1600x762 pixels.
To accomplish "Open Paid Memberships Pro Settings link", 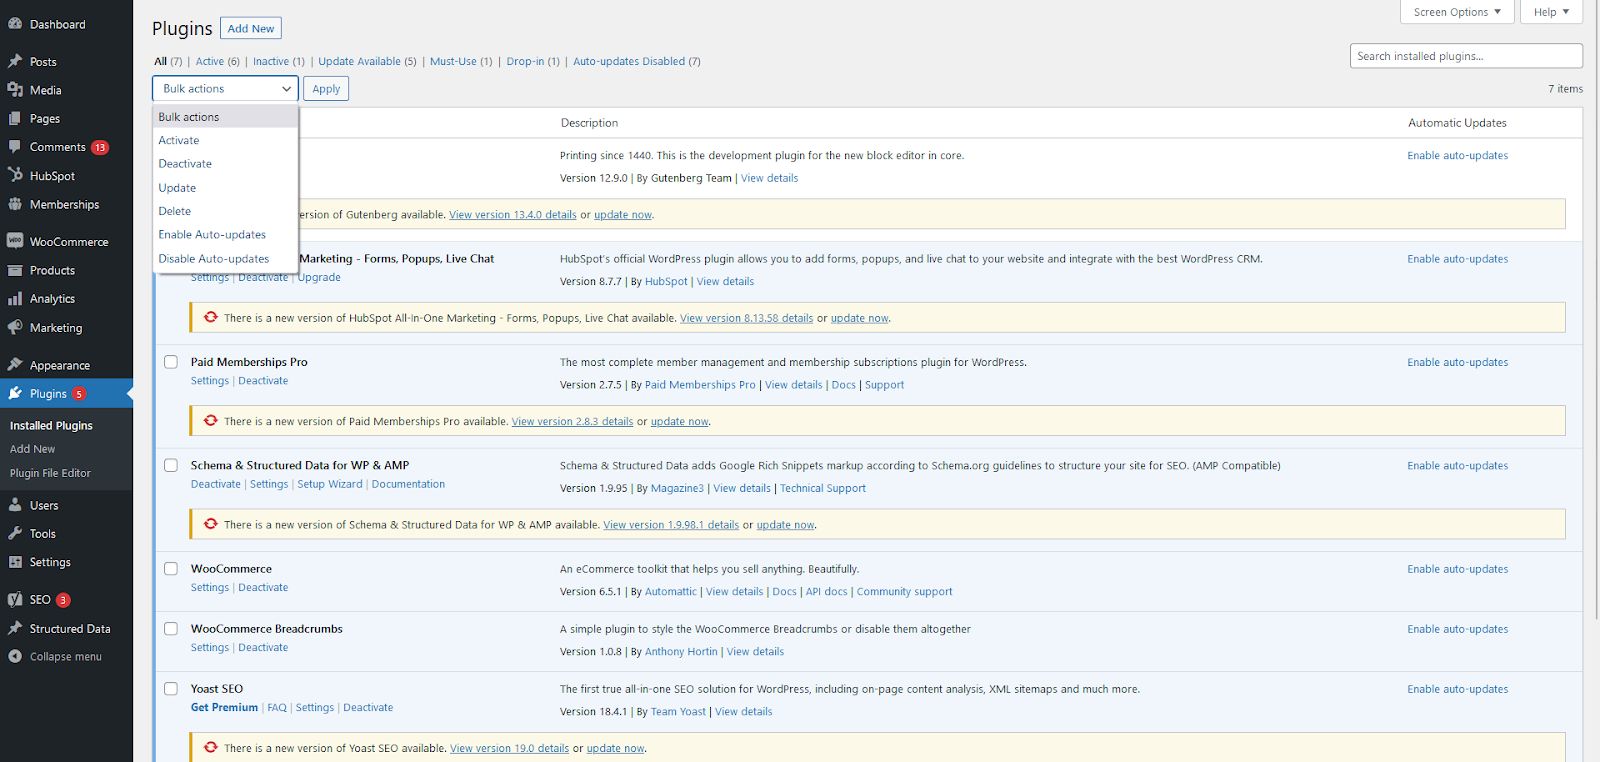I will (x=210, y=380).
